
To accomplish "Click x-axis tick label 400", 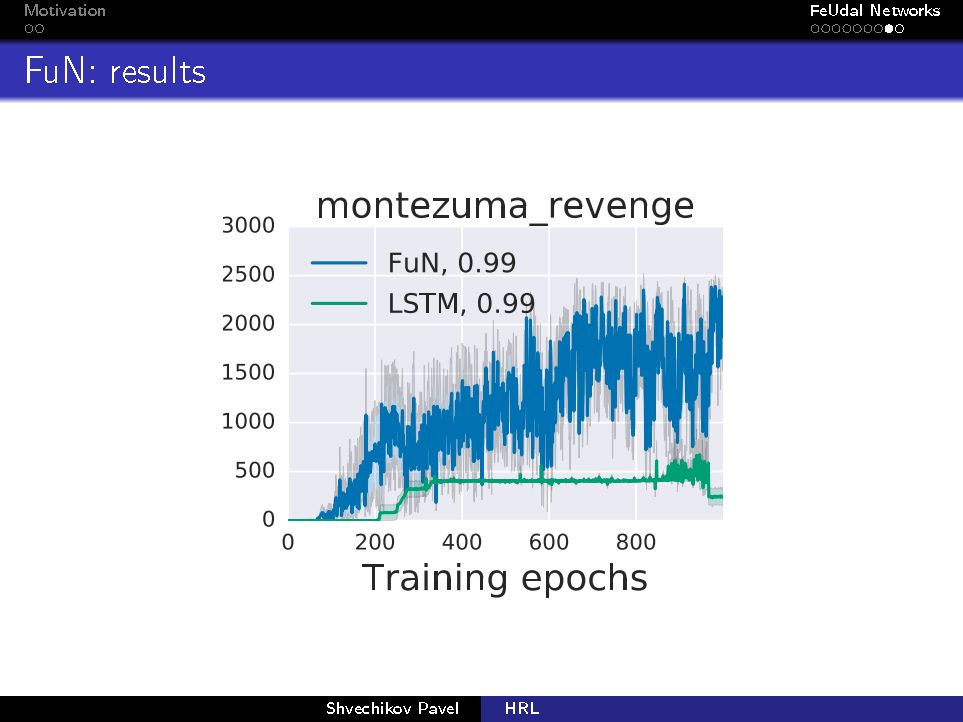I will coord(462,542).
